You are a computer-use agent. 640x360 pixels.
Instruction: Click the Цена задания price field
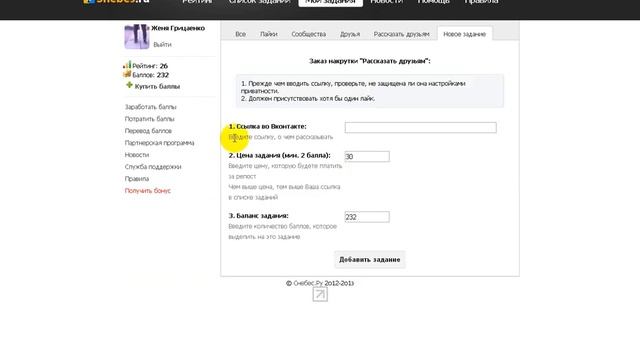[367, 156]
